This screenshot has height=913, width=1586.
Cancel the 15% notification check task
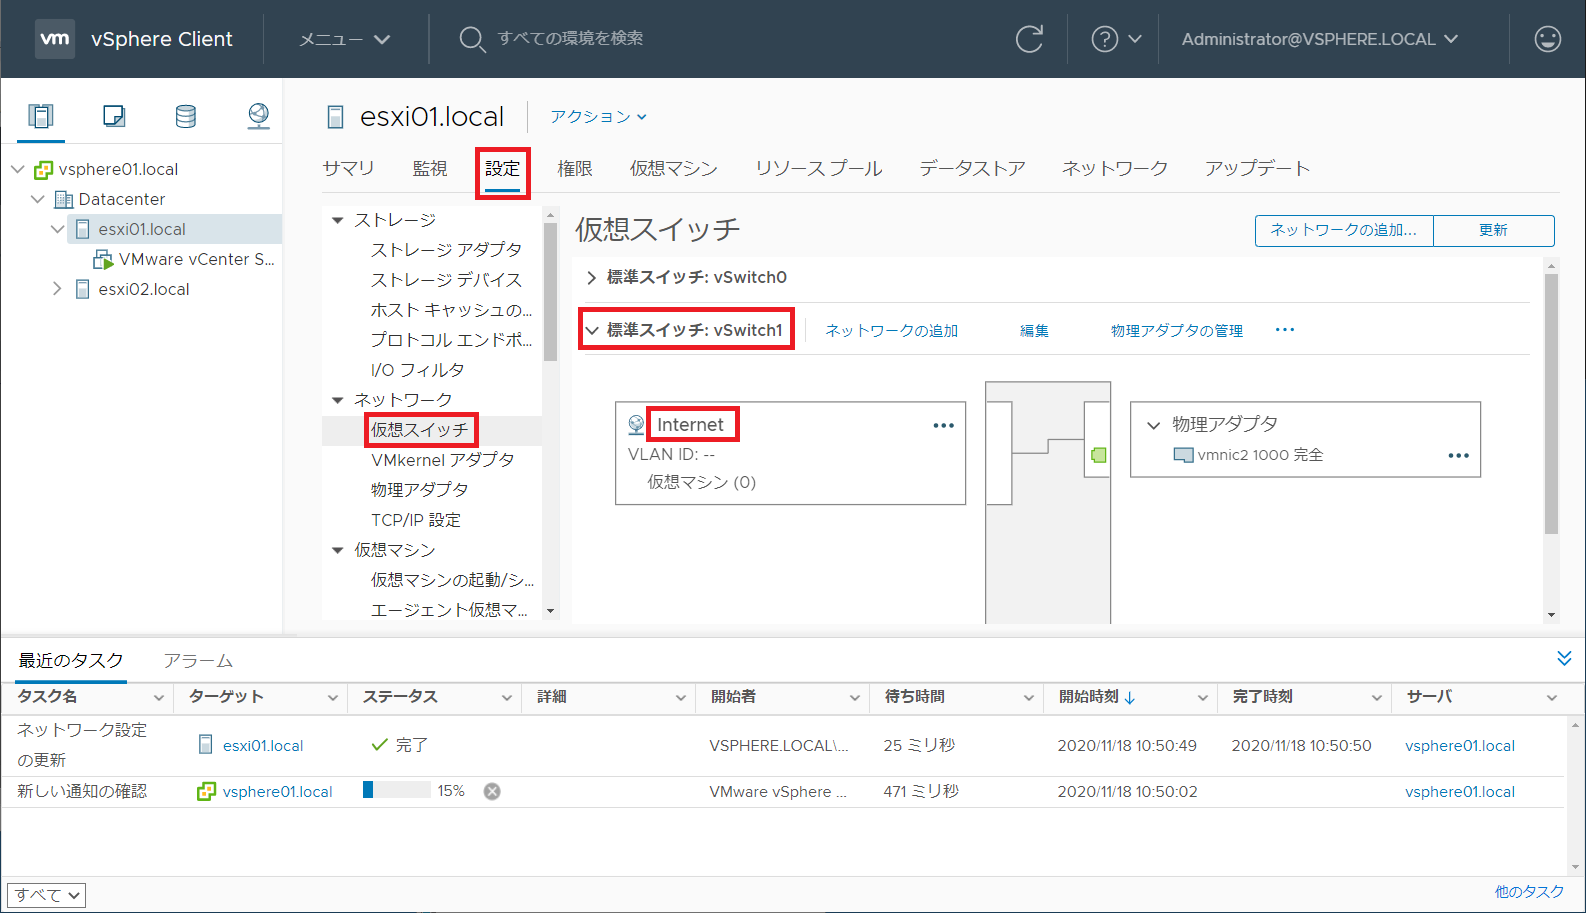coord(492,791)
